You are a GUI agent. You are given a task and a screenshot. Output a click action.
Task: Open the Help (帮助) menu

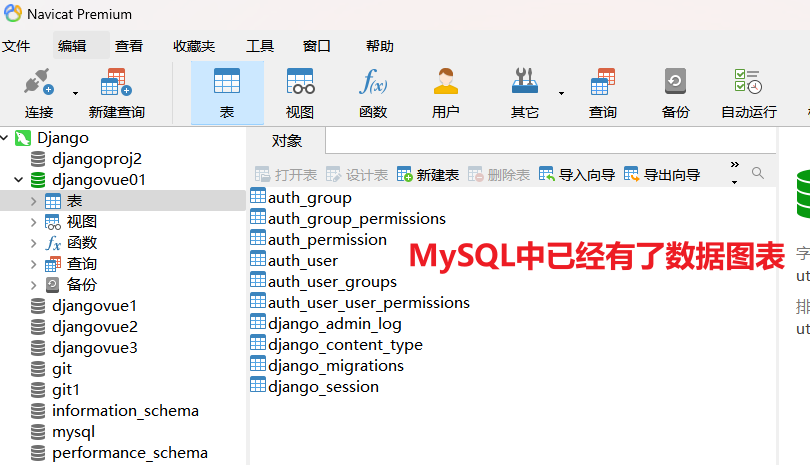click(x=380, y=46)
